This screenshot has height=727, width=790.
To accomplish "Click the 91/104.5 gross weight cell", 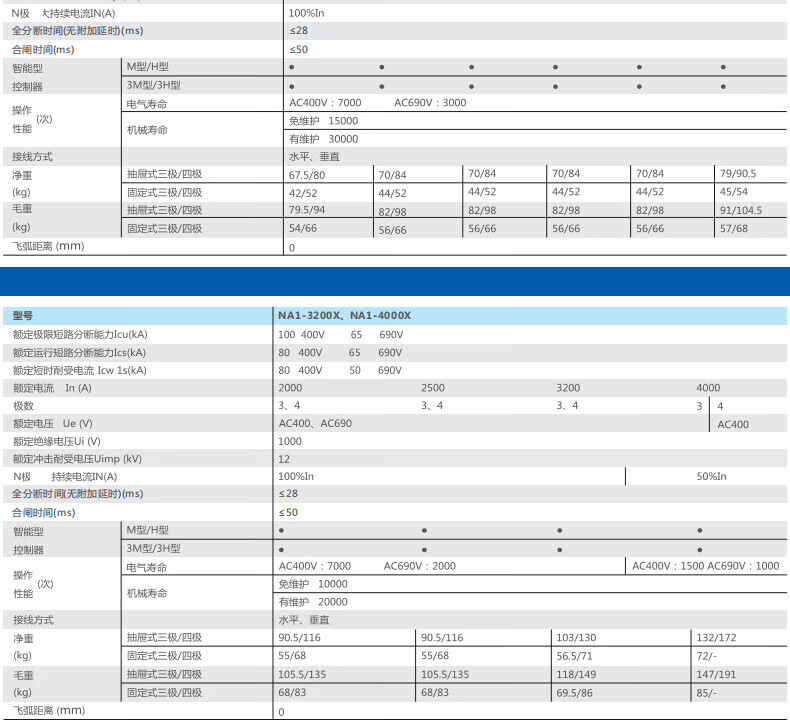I will tap(741, 211).
